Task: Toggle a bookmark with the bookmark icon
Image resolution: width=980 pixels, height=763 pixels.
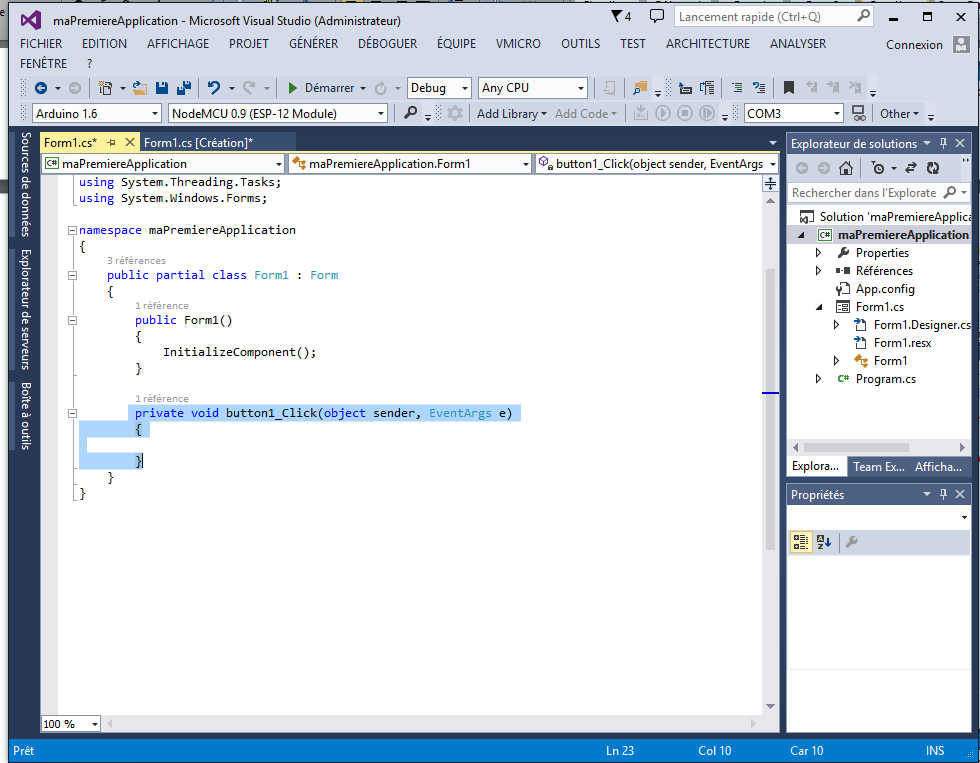Action: (x=789, y=88)
